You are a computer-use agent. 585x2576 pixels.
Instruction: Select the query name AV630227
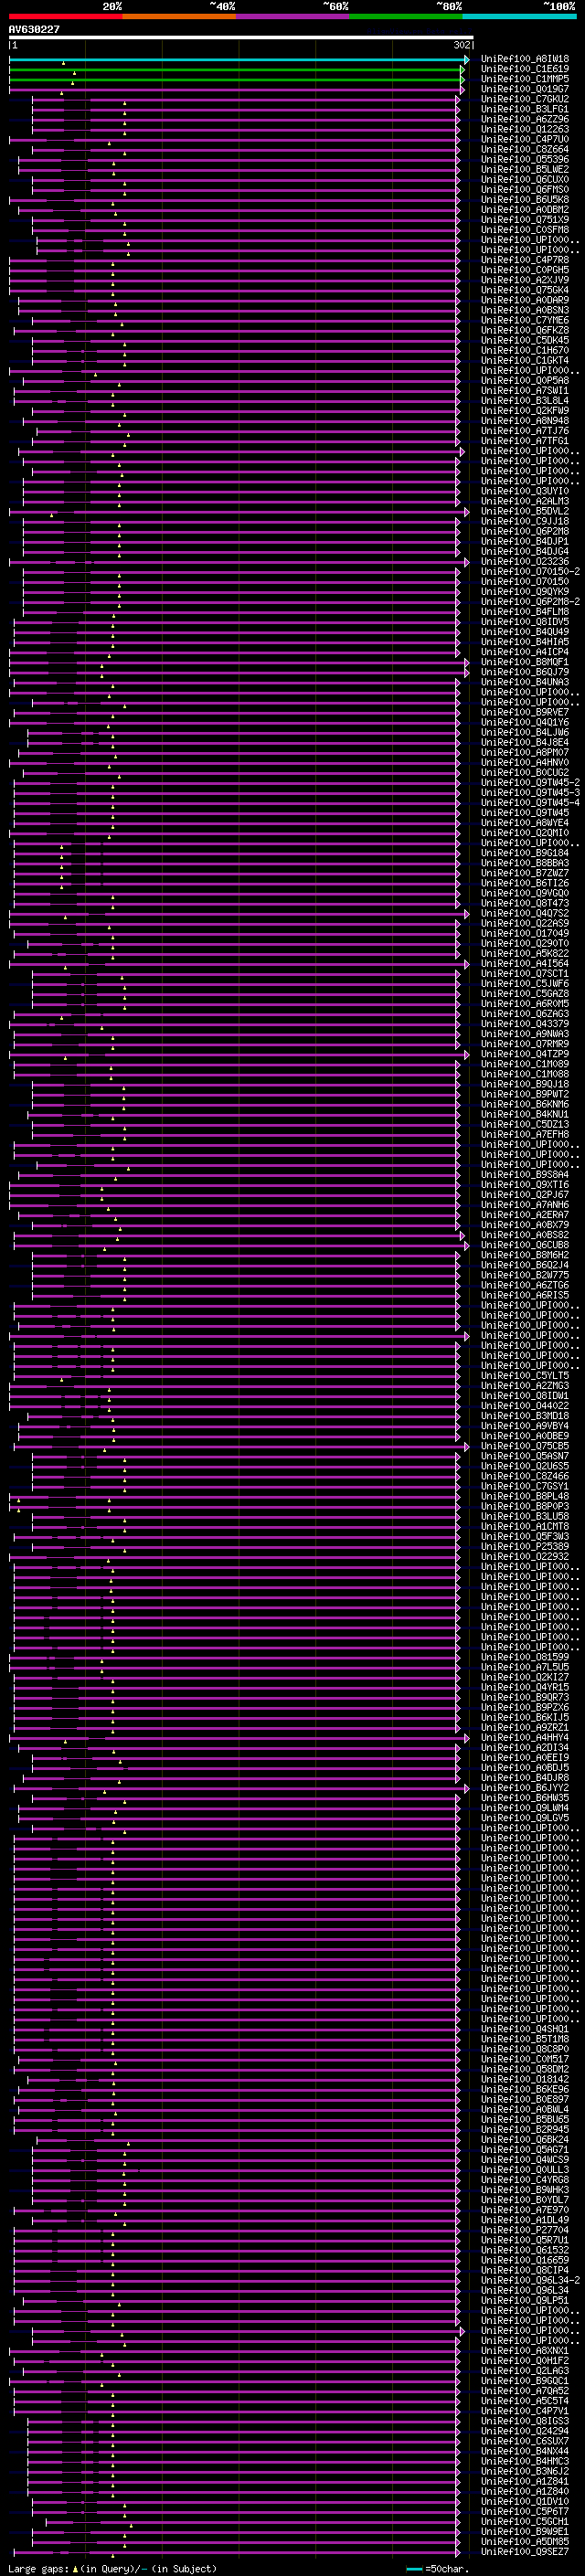(34, 29)
